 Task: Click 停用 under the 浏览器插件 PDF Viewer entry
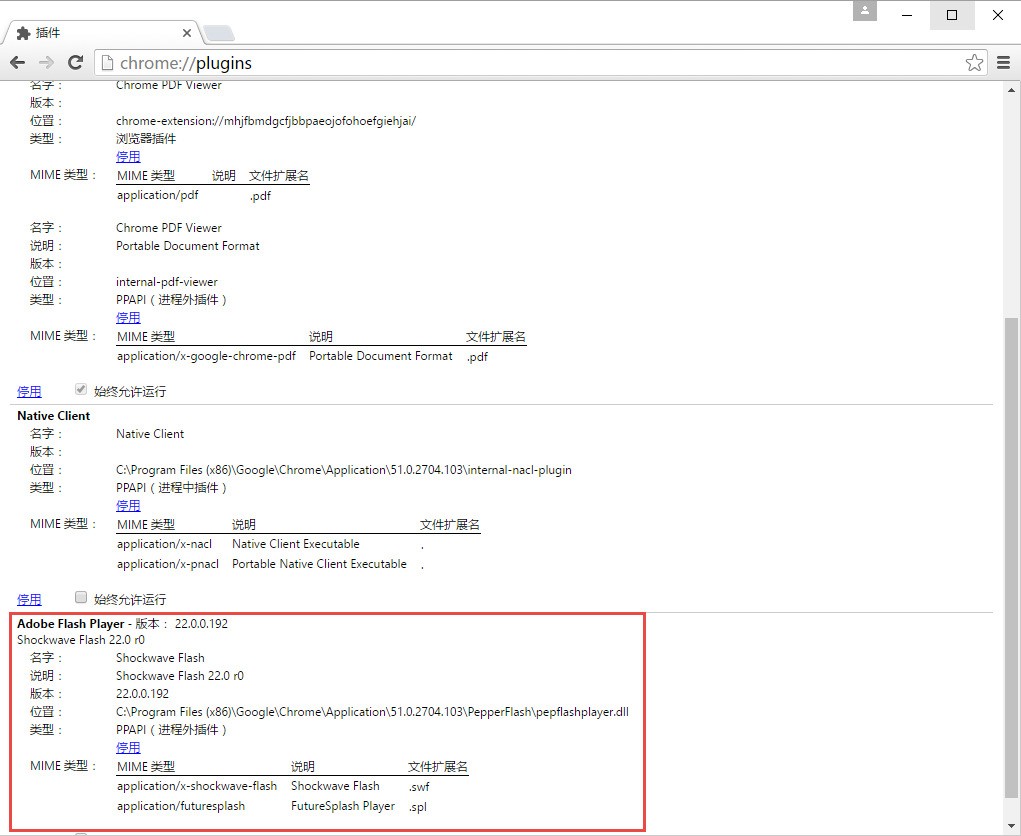pos(128,157)
